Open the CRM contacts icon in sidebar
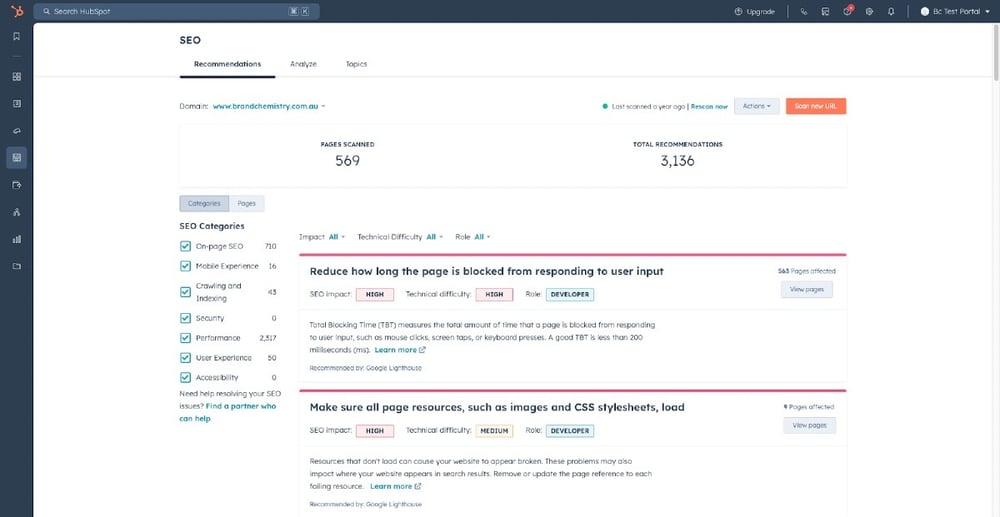This screenshot has height=517, width=1000. click(x=17, y=103)
